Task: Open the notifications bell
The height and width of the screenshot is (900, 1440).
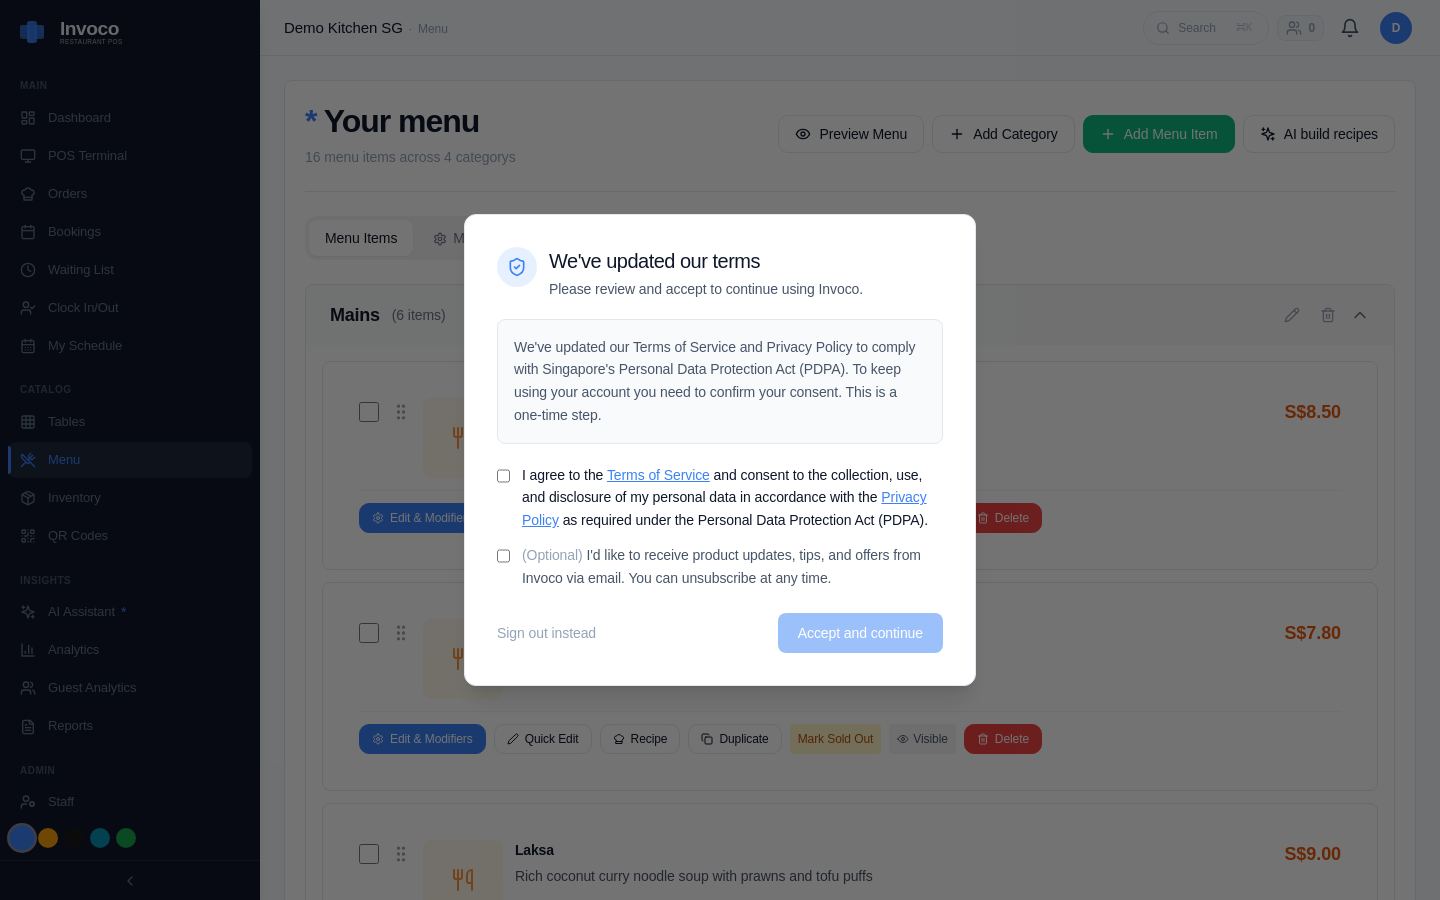Action: [1349, 28]
